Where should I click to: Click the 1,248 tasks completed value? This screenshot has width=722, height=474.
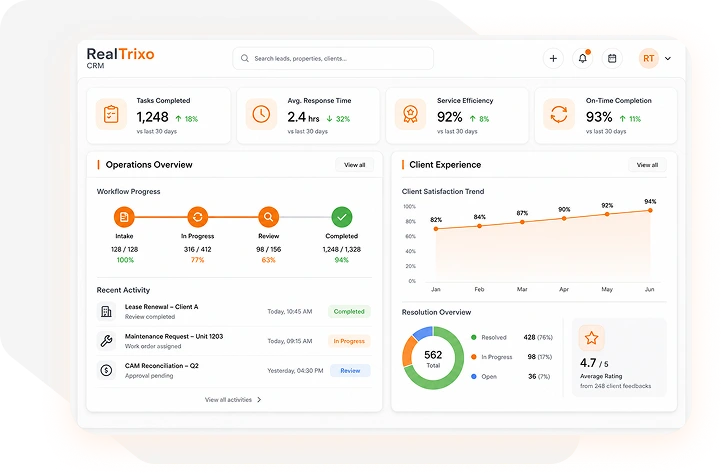(x=152, y=117)
